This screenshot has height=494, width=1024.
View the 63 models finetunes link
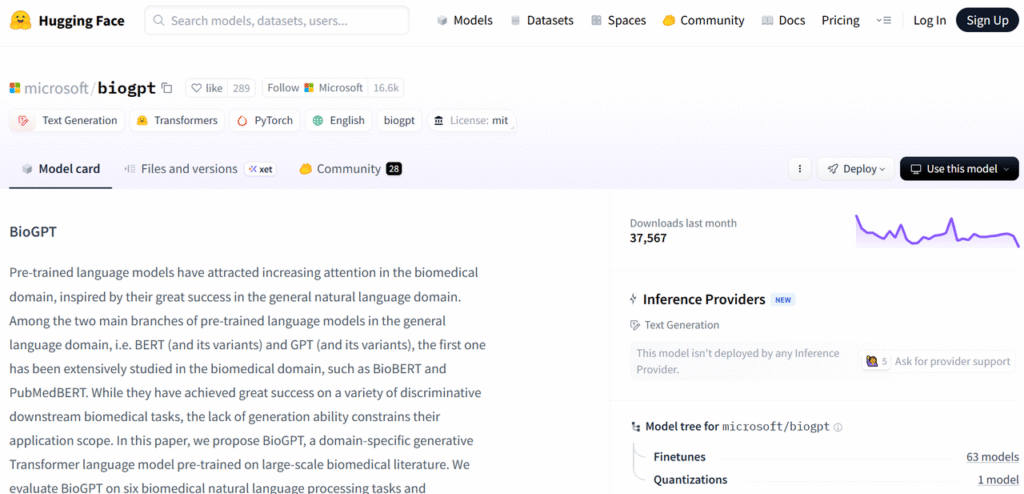[992, 457]
